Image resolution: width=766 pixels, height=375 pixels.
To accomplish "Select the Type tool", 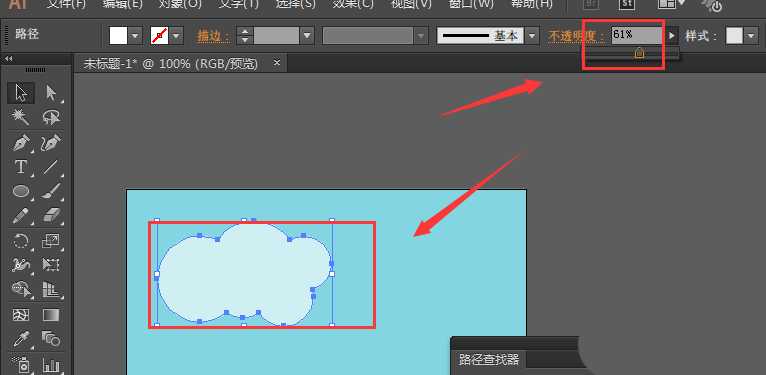I will (x=21, y=167).
